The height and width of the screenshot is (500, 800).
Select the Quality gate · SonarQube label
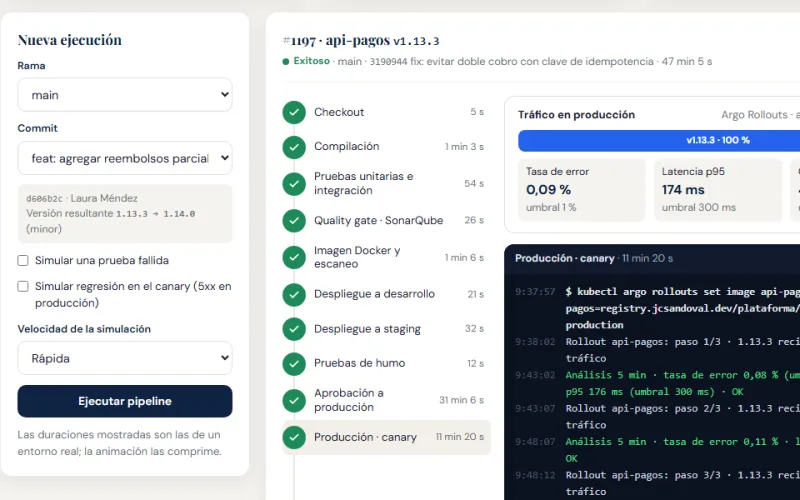pyautogui.click(x=379, y=220)
